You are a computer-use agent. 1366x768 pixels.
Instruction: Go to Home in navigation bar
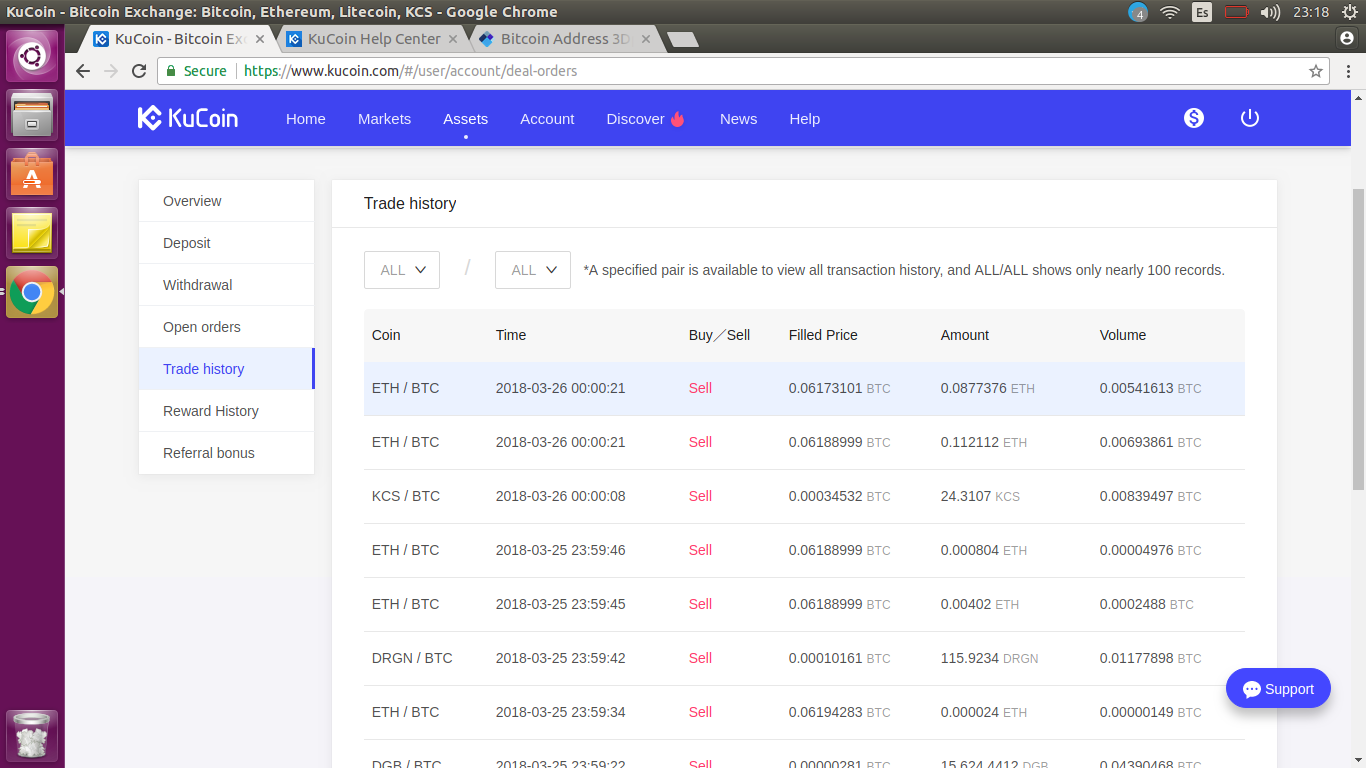point(306,118)
